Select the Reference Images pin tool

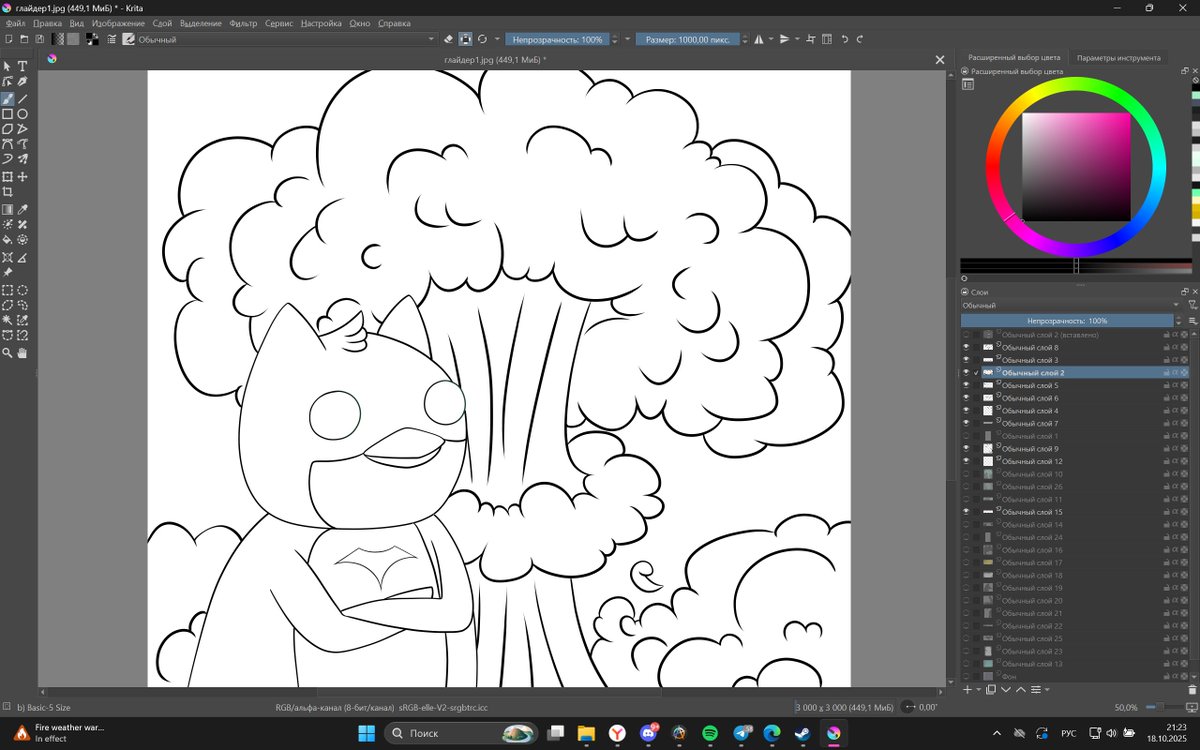7,272
